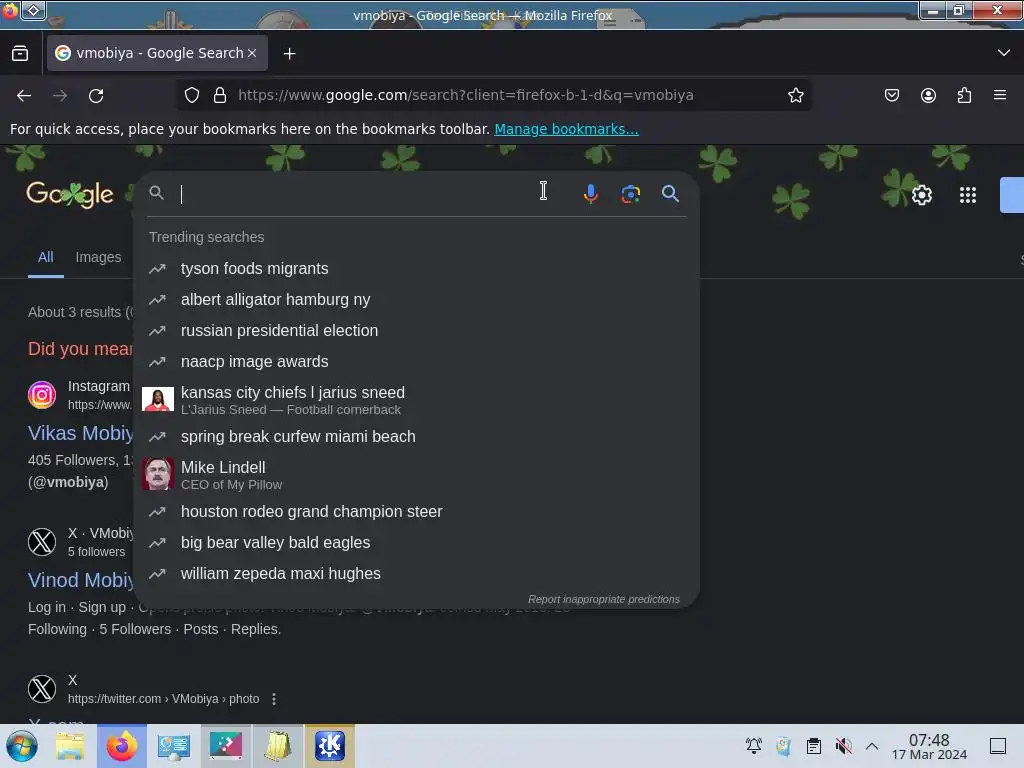Screen dimensions: 1024x768
Task: Click the Firefox taskbar icon
Action: 121,746
